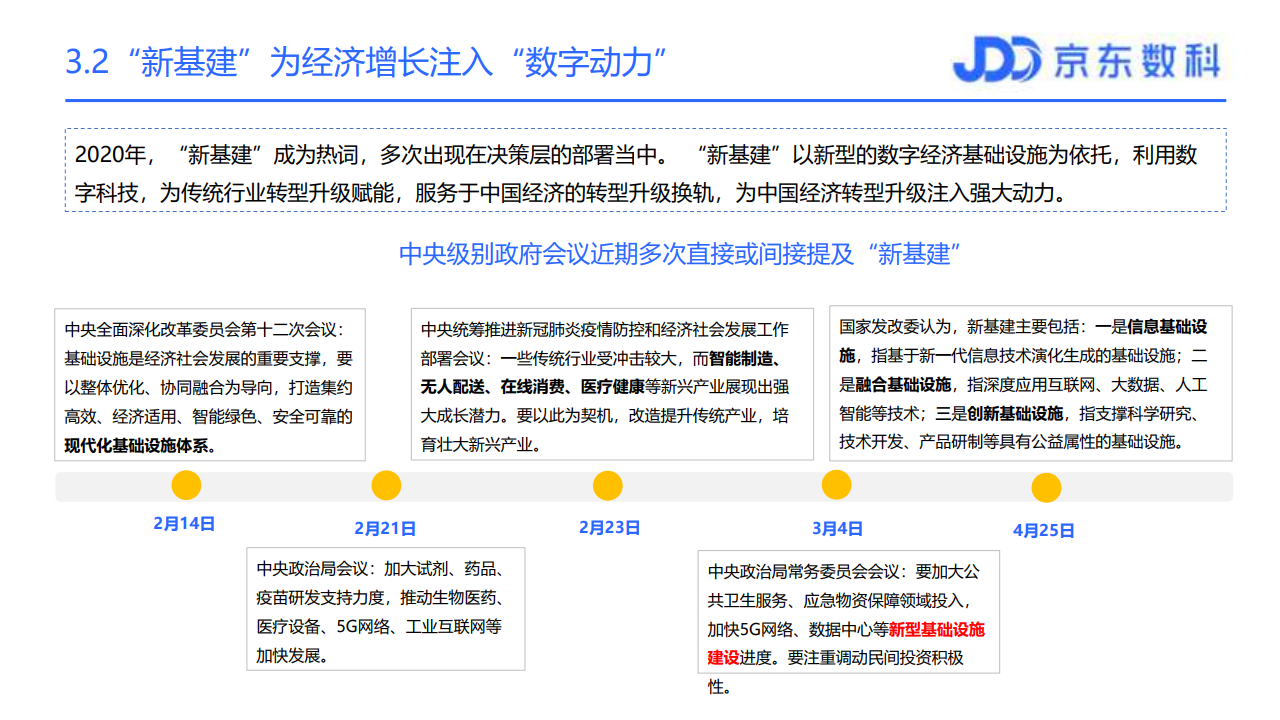Click the 2月14日 date label
The image size is (1280, 720).
[184, 523]
